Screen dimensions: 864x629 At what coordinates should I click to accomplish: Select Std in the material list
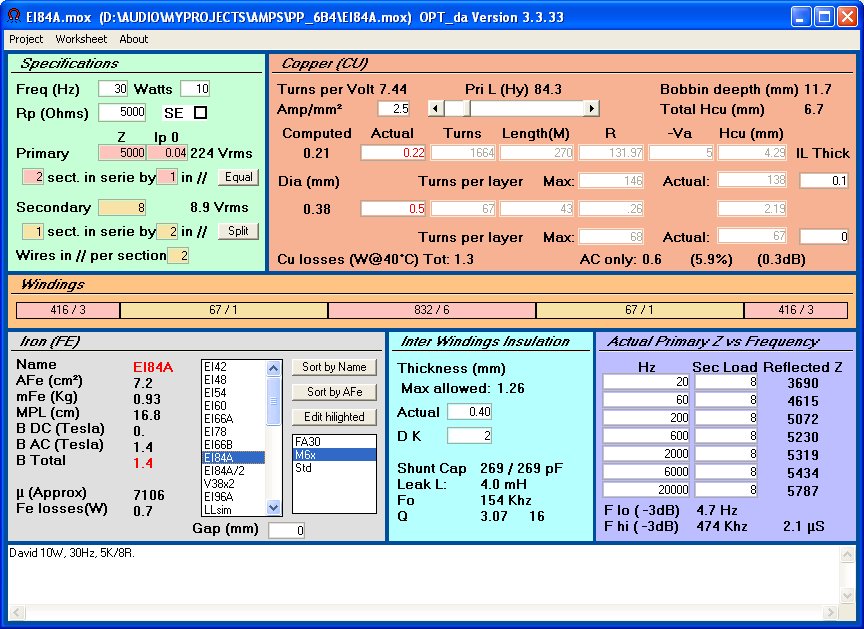tap(334, 468)
